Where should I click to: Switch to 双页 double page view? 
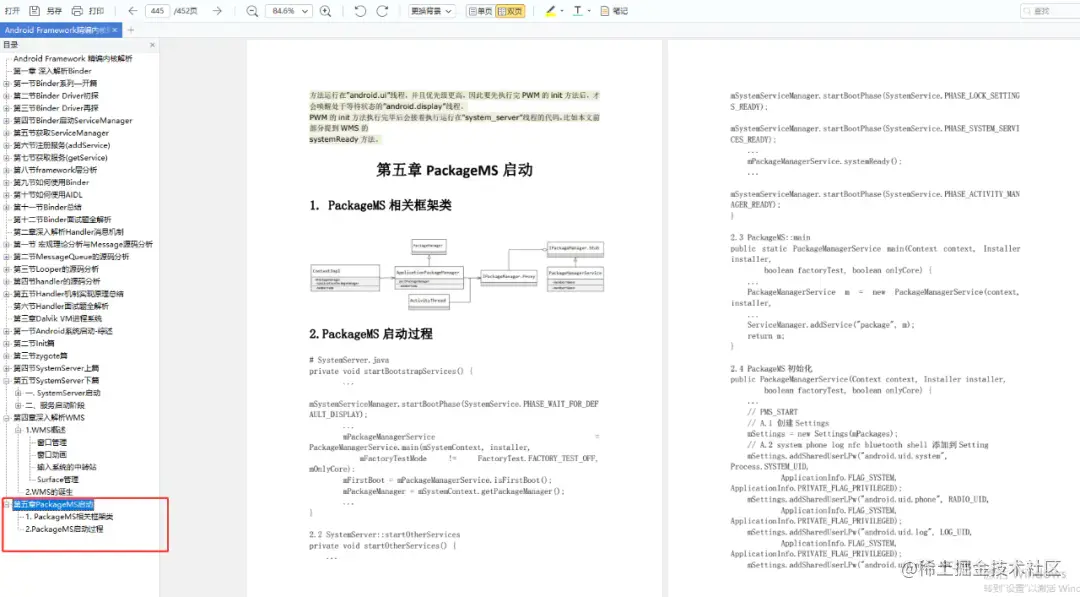(510, 11)
